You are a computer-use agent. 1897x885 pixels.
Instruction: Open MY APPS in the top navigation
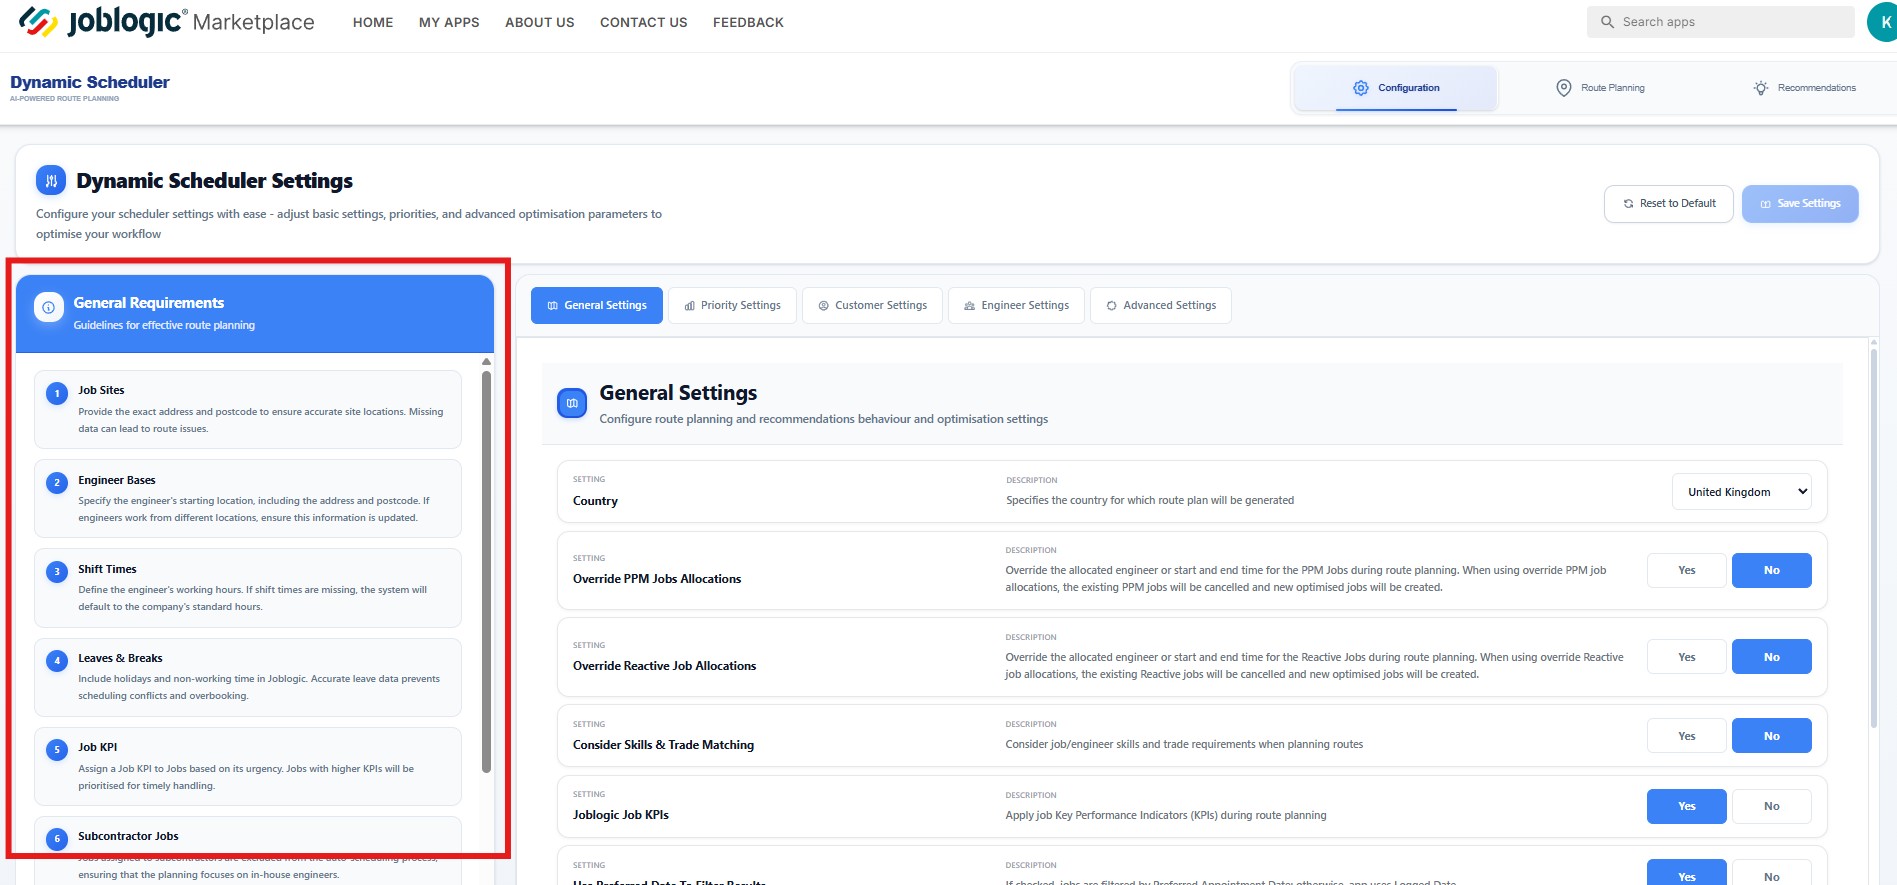(449, 22)
